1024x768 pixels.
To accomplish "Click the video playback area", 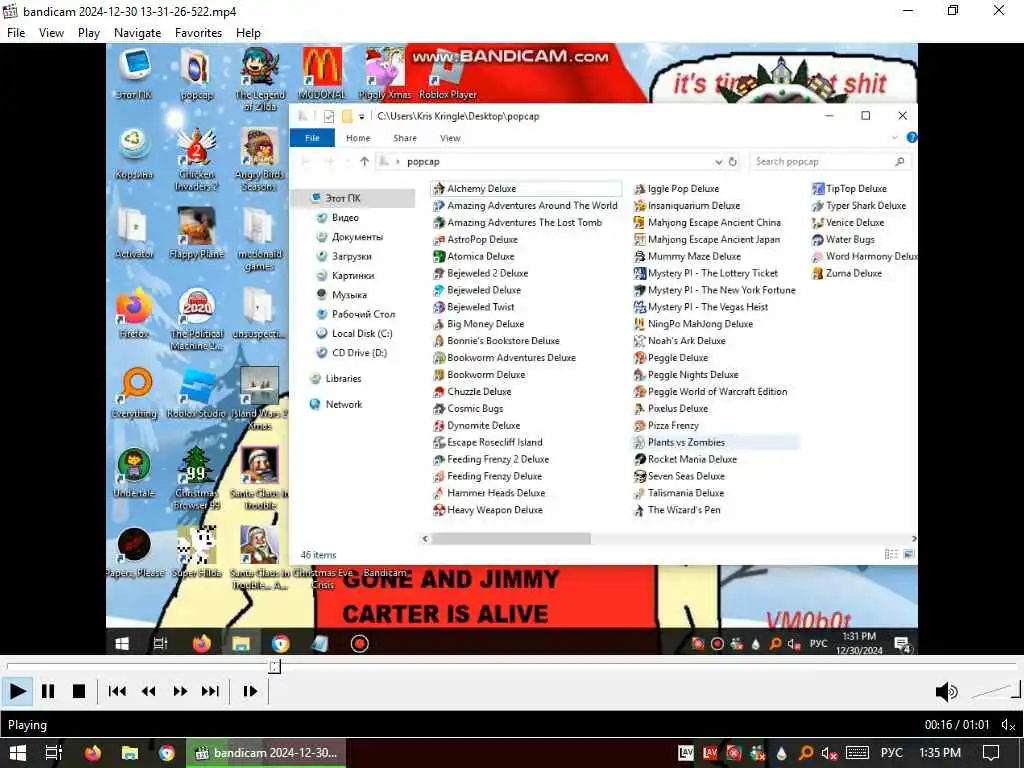I will click(512, 348).
